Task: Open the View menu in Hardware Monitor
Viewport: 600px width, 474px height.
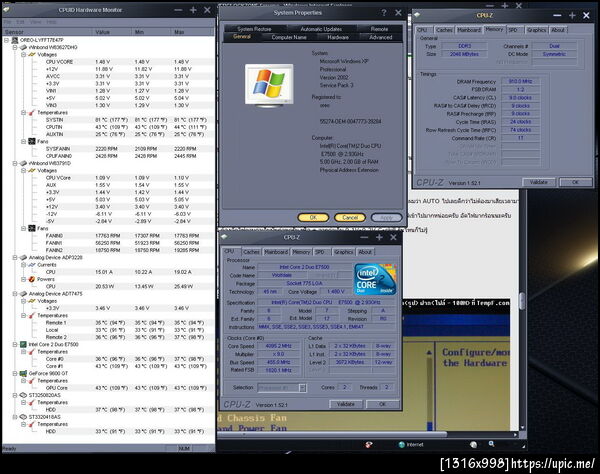Action: click(35, 22)
